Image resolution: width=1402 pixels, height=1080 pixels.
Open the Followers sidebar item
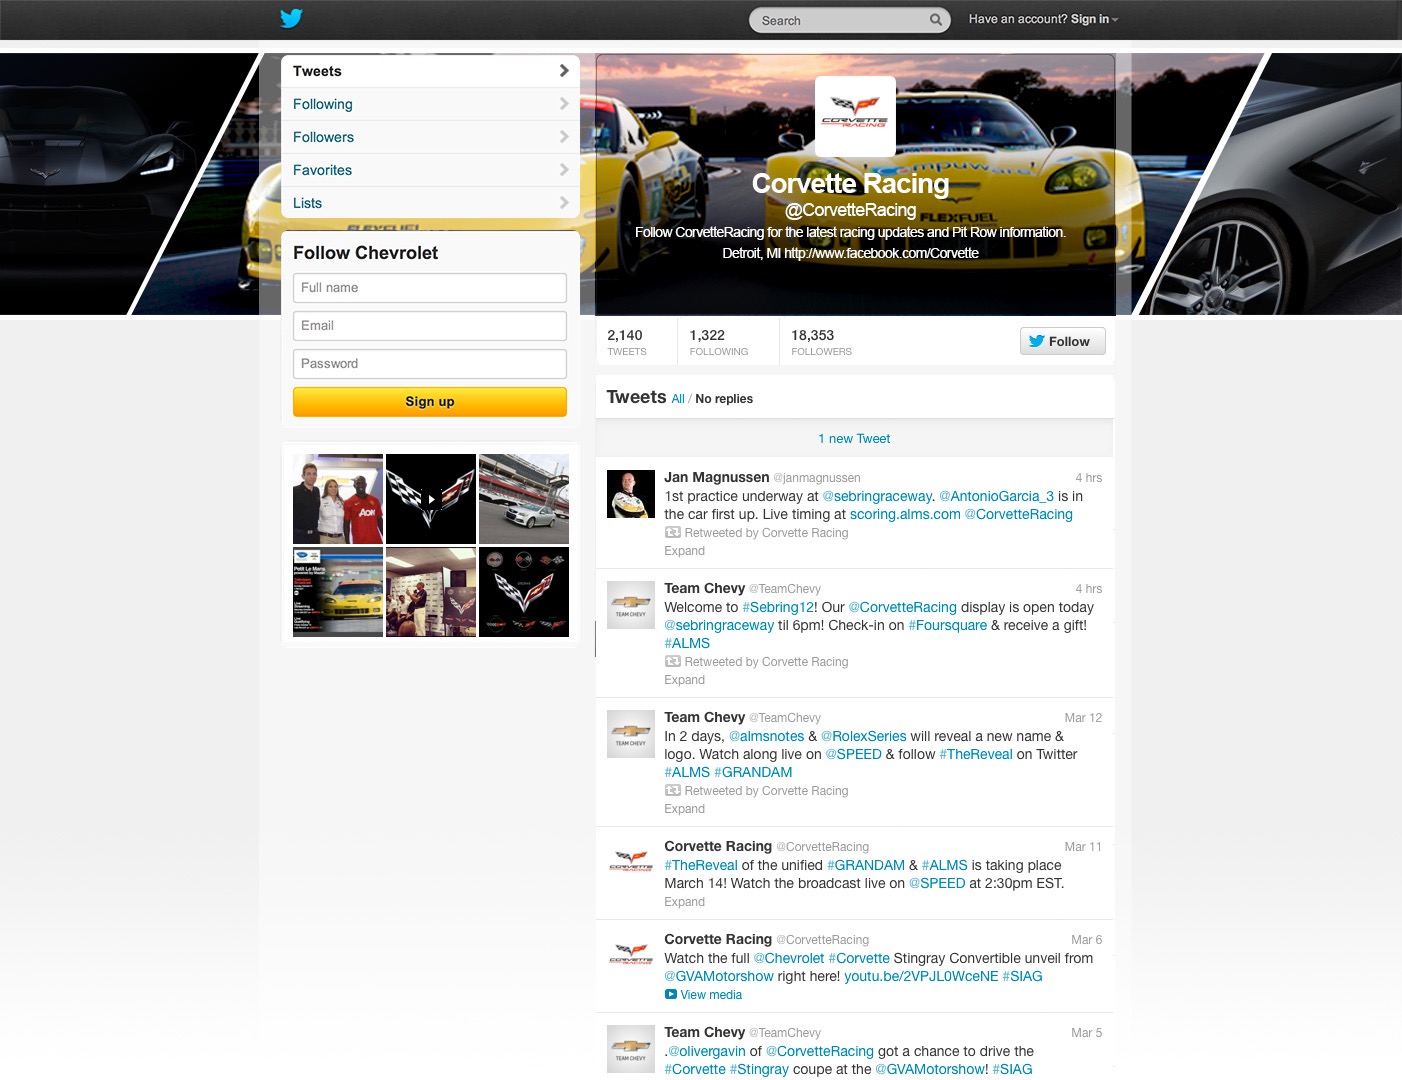(x=430, y=137)
